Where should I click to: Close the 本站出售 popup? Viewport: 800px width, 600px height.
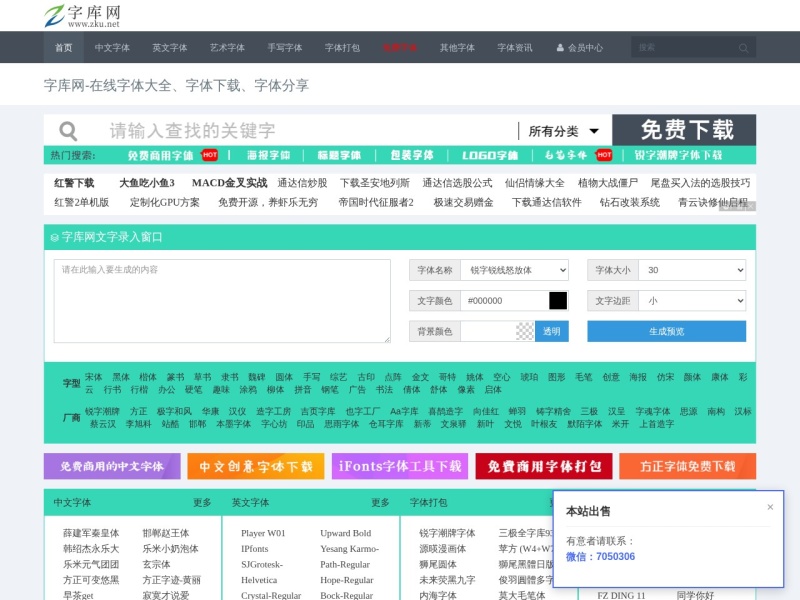[770, 507]
